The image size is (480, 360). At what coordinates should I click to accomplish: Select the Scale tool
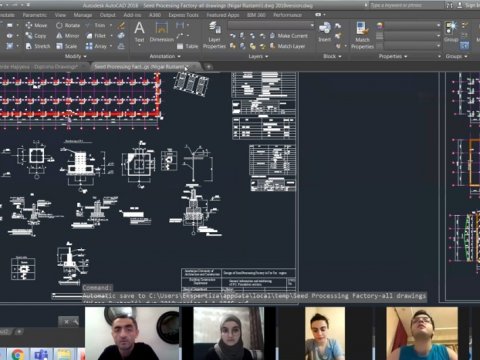pos(67,46)
